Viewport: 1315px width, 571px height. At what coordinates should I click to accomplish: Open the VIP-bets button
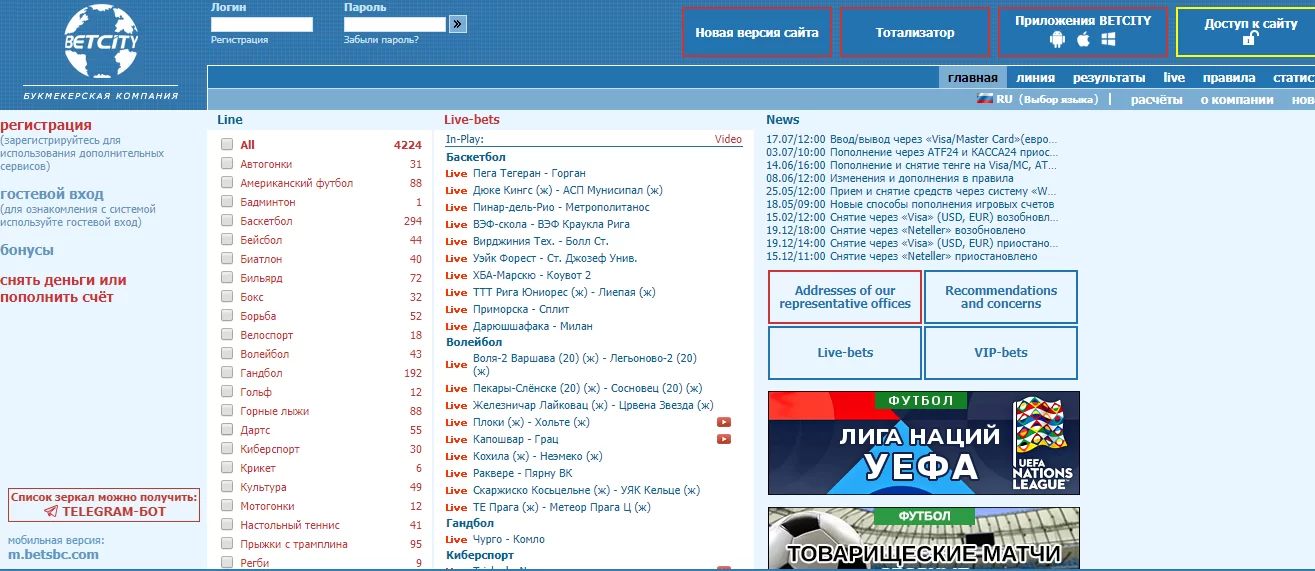[x=1000, y=353]
